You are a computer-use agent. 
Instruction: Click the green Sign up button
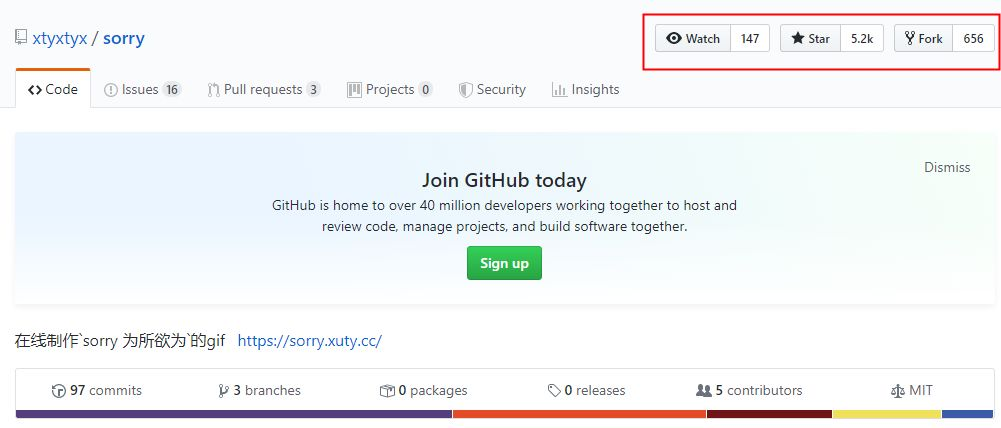pos(504,263)
